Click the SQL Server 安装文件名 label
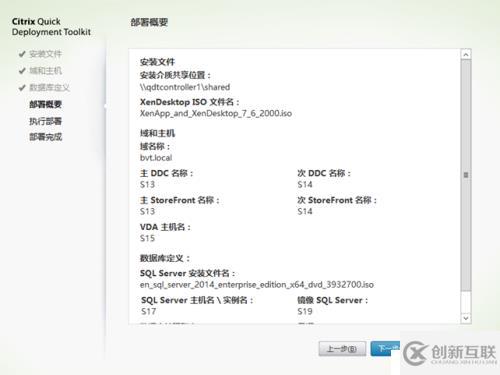This screenshot has width=500, height=375. pyautogui.click(x=187, y=273)
